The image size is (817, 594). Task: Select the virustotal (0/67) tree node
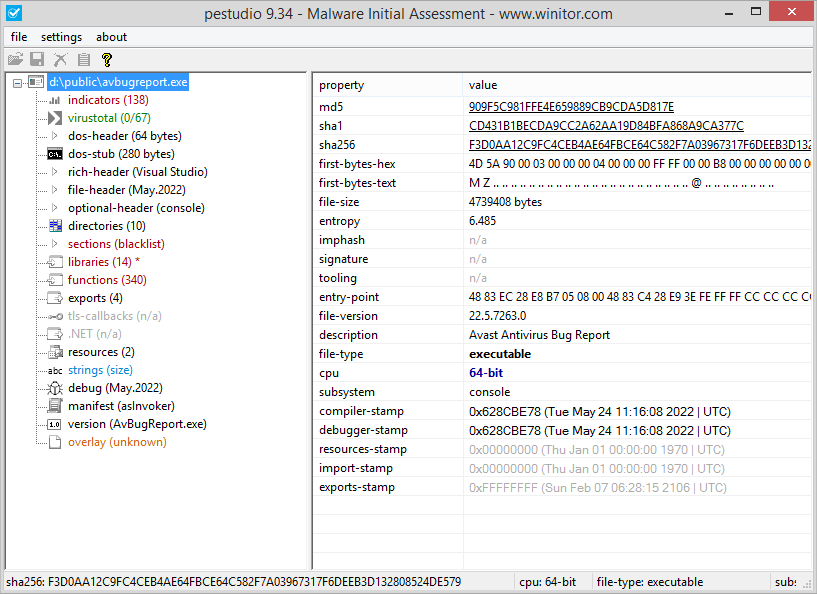click(x=109, y=118)
